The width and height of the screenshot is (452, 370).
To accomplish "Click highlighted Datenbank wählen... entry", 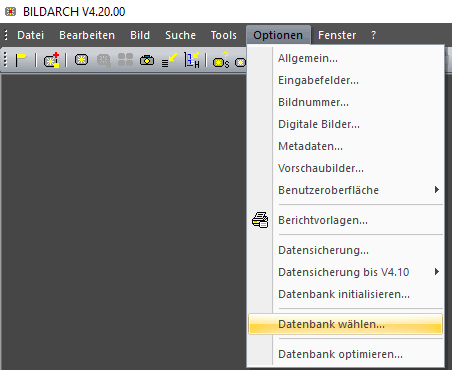I will (x=345, y=324).
